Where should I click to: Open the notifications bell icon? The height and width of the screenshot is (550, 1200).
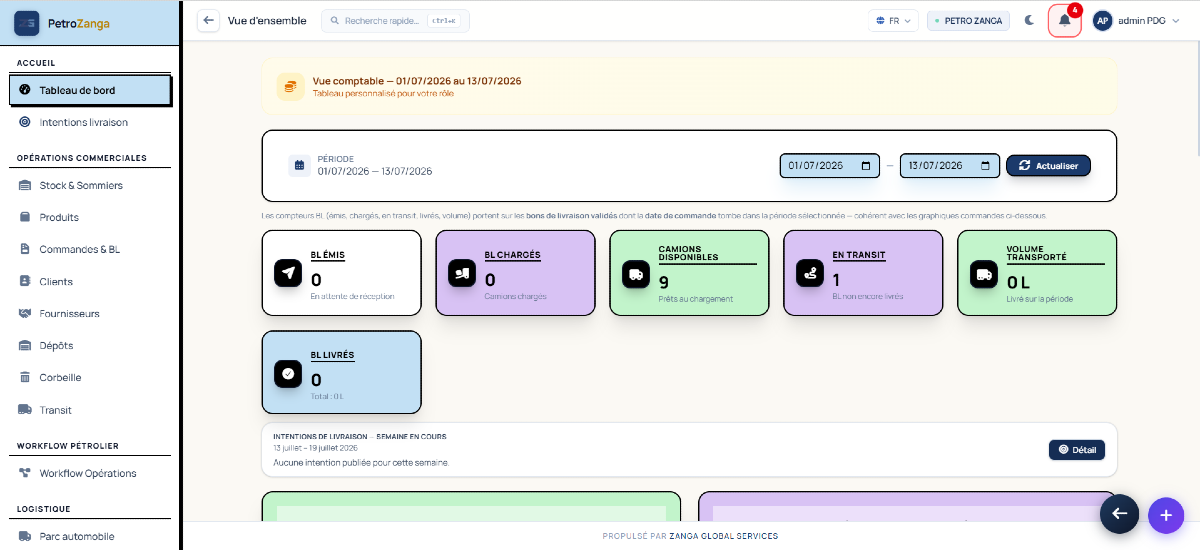pyautogui.click(x=1064, y=20)
